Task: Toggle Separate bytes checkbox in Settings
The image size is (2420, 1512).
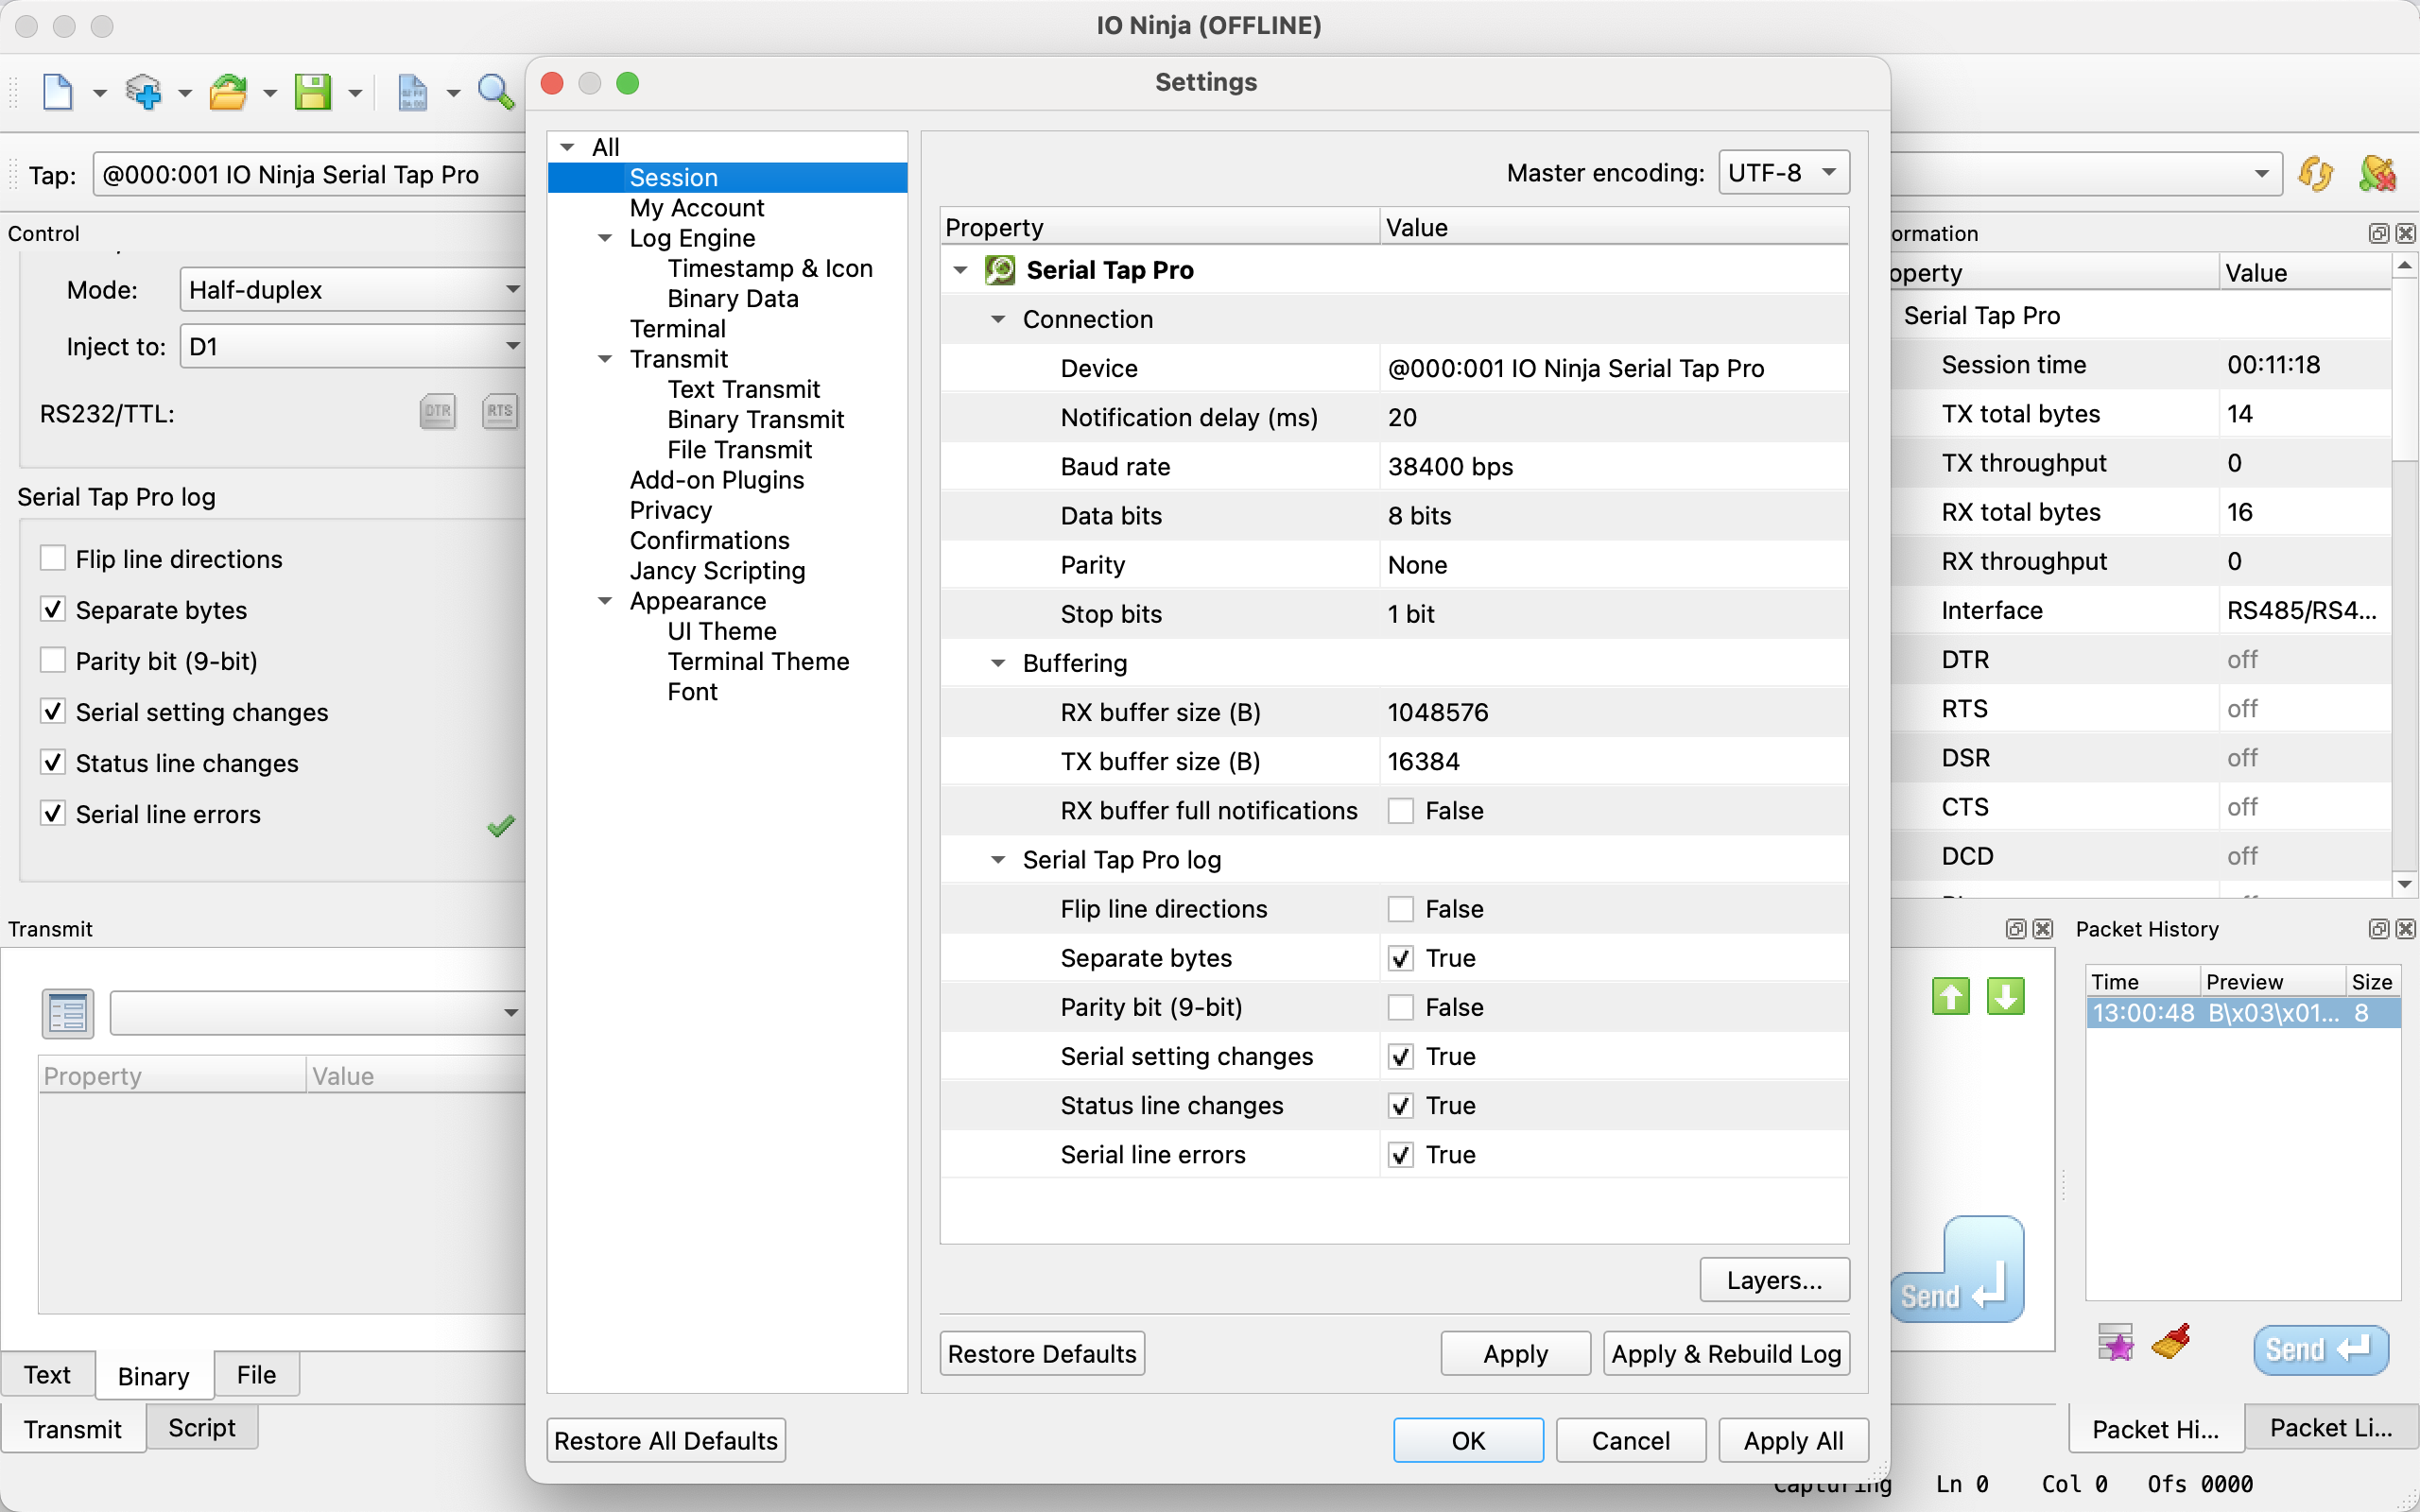Action: tap(1400, 957)
